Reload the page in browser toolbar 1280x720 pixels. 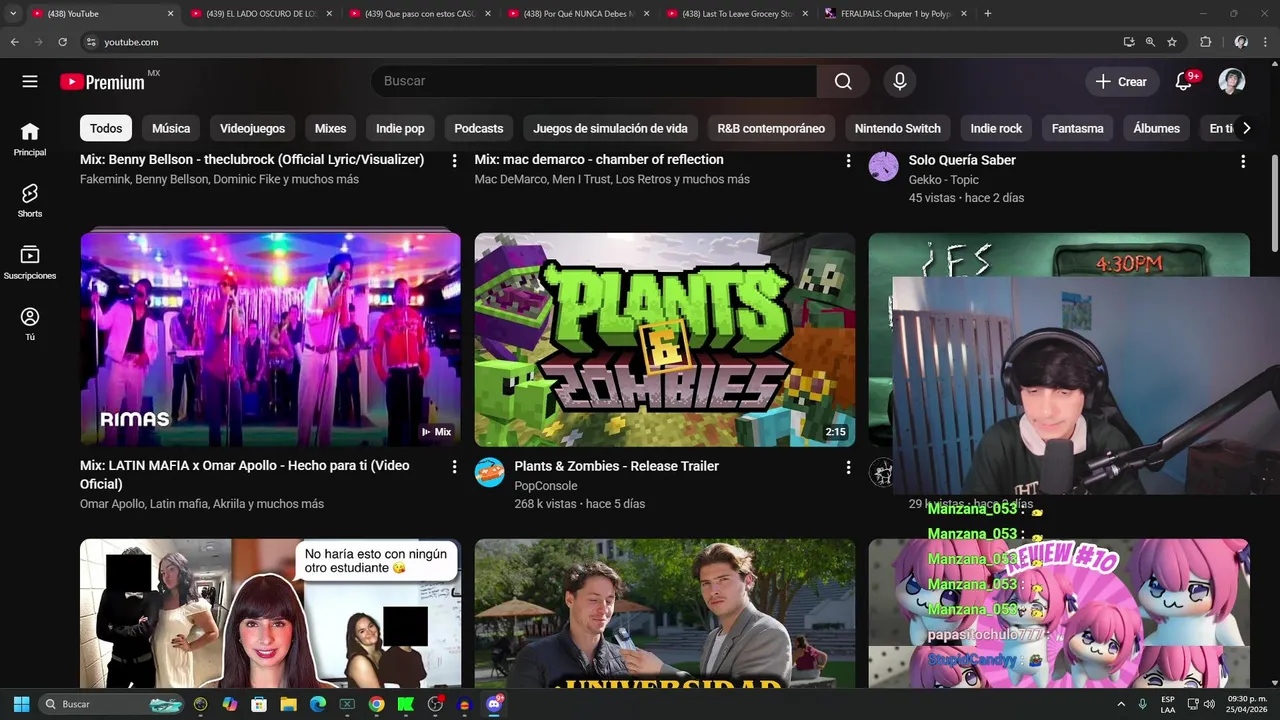62,42
